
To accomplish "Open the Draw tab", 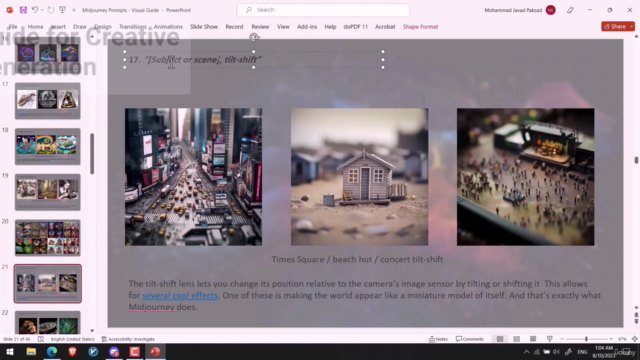I will pyautogui.click(x=80, y=27).
